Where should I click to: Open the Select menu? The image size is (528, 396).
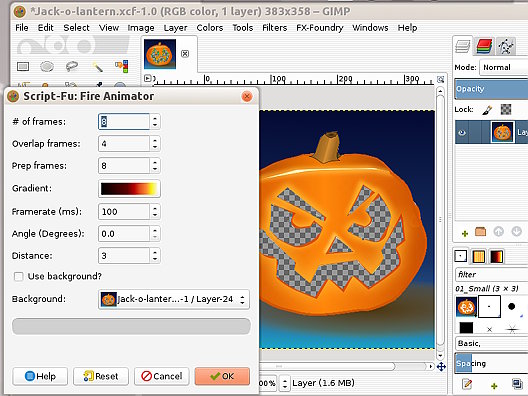(x=76, y=28)
